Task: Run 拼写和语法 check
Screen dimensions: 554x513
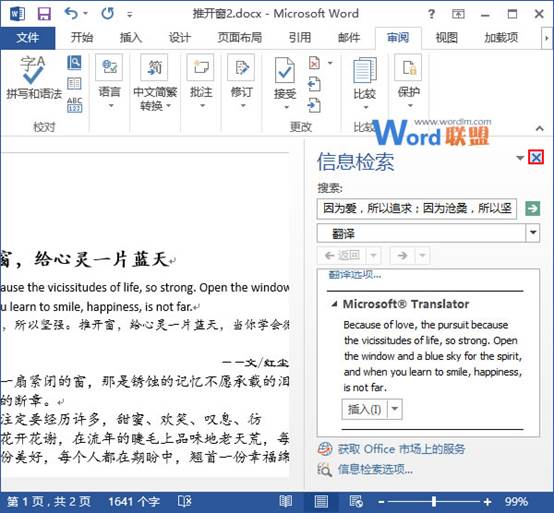Action: (34, 78)
